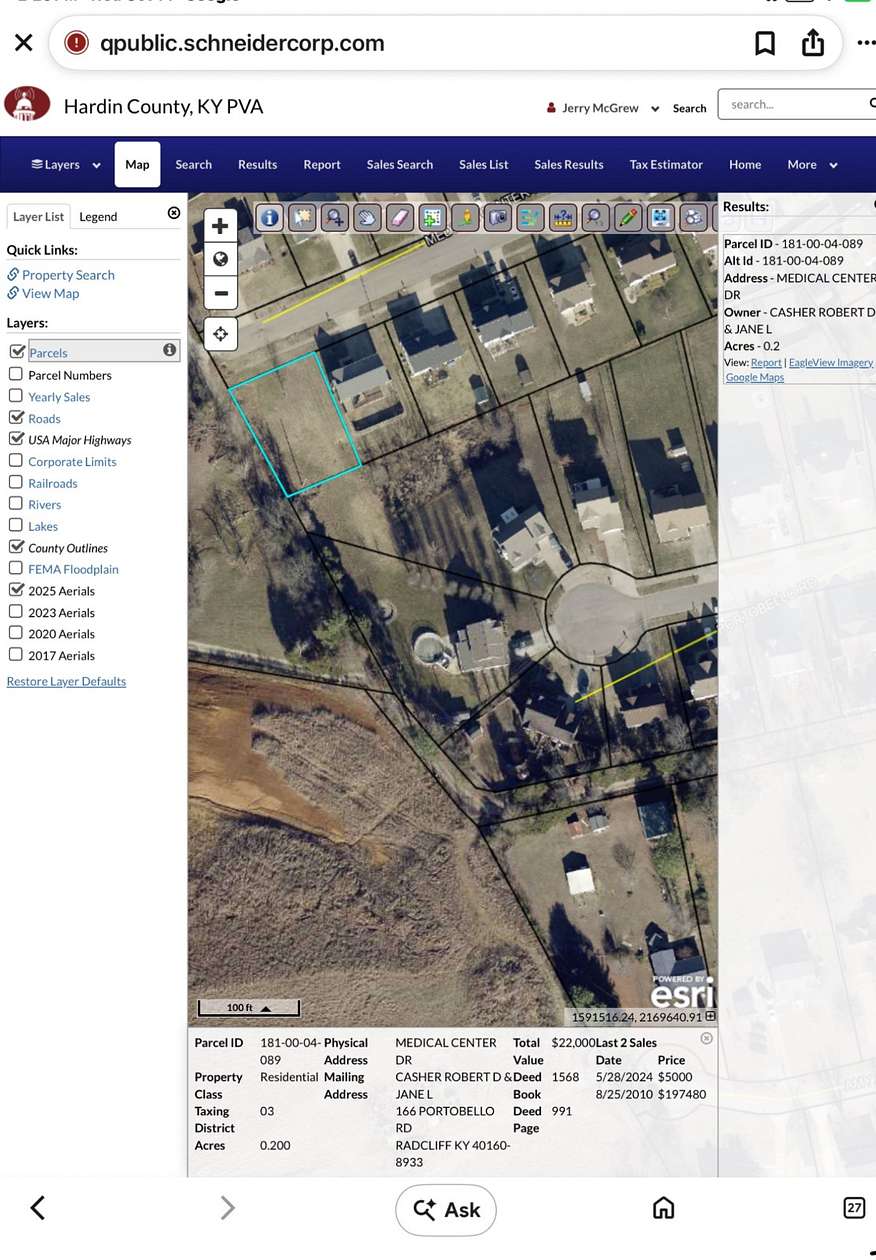Open the Results nav item
Image resolution: width=876 pixels, height=1260 pixels.
click(257, 165)
